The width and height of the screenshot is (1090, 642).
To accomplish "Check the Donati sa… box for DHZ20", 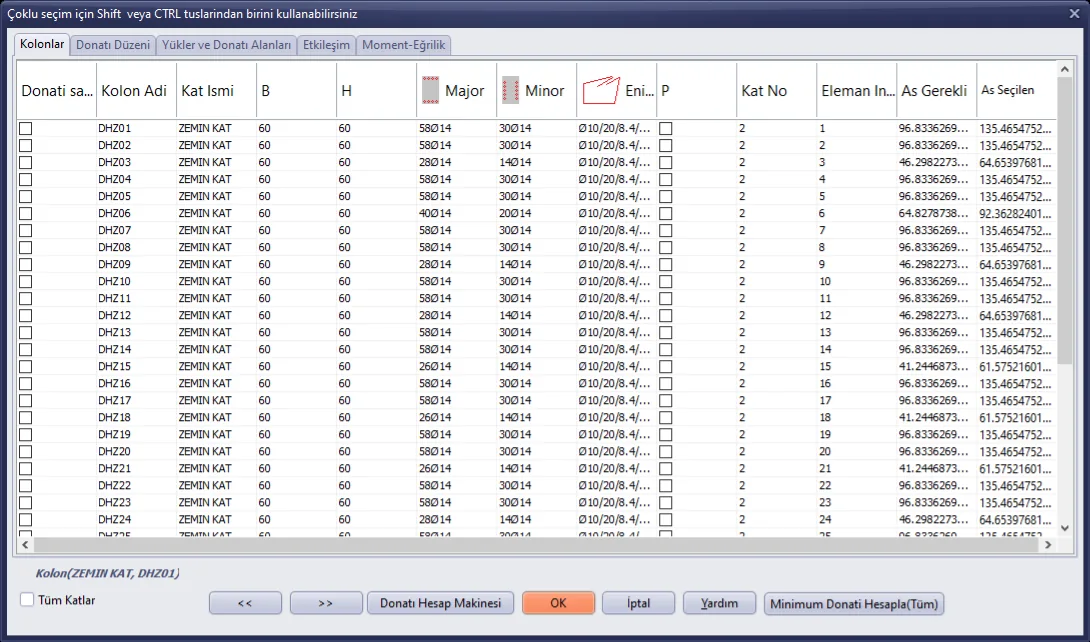I will 26,452.
